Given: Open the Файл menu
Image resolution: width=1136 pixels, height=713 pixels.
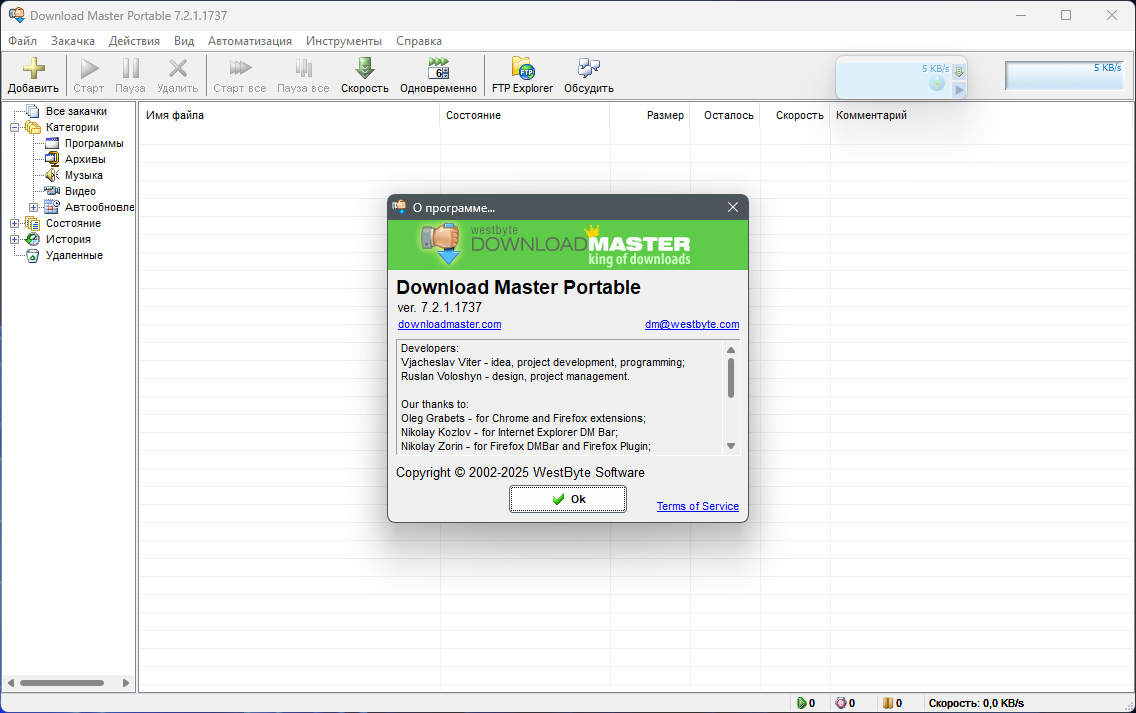Looking at the screenshot, I should tap(22, 41).
